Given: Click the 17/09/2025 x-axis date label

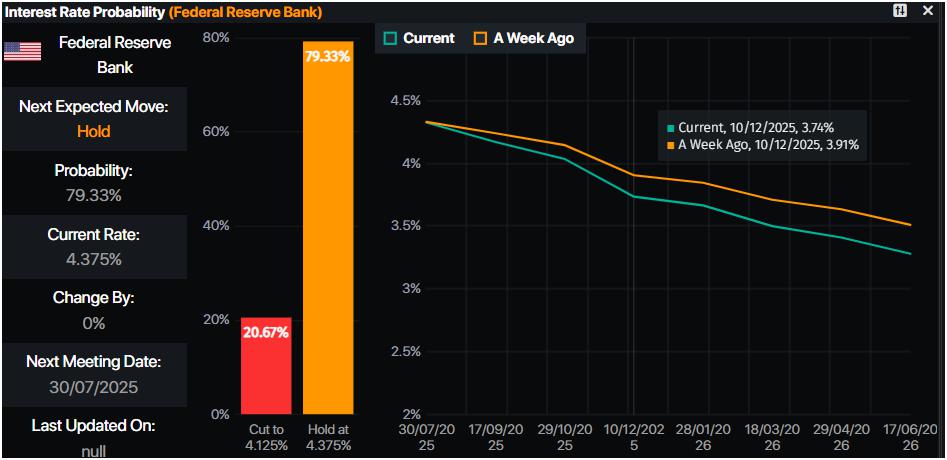Looking at the screenshot, I should point(495,436).
